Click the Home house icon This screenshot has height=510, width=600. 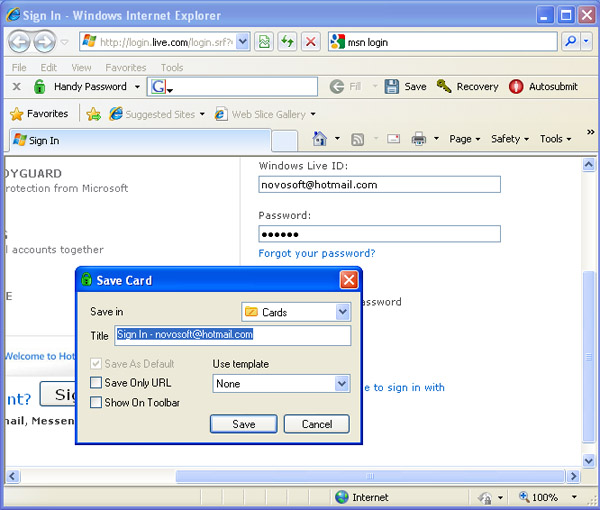tap(320, 138)
